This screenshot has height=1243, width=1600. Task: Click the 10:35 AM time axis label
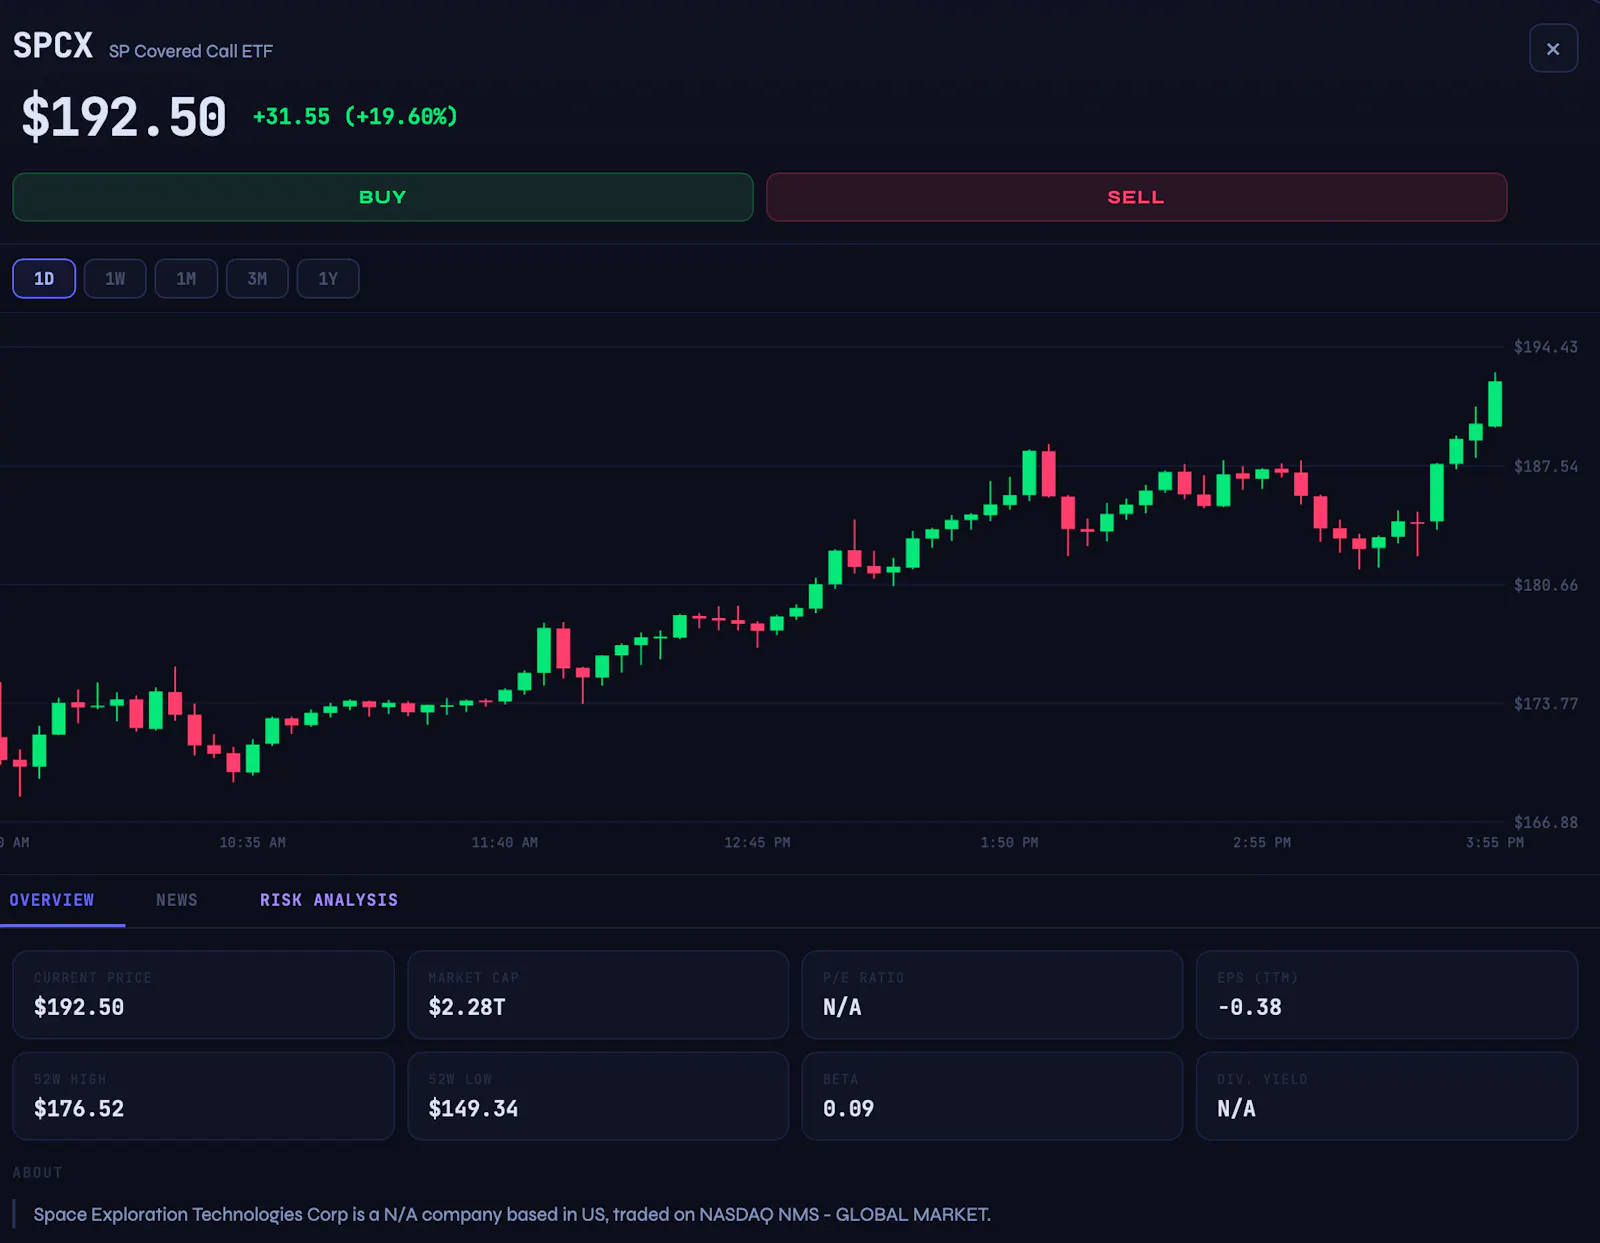click(253, 843)
